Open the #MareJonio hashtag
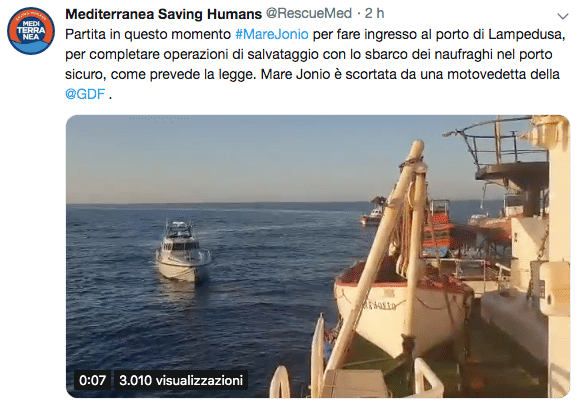The image size is (583, 412). tap(272, 34)
